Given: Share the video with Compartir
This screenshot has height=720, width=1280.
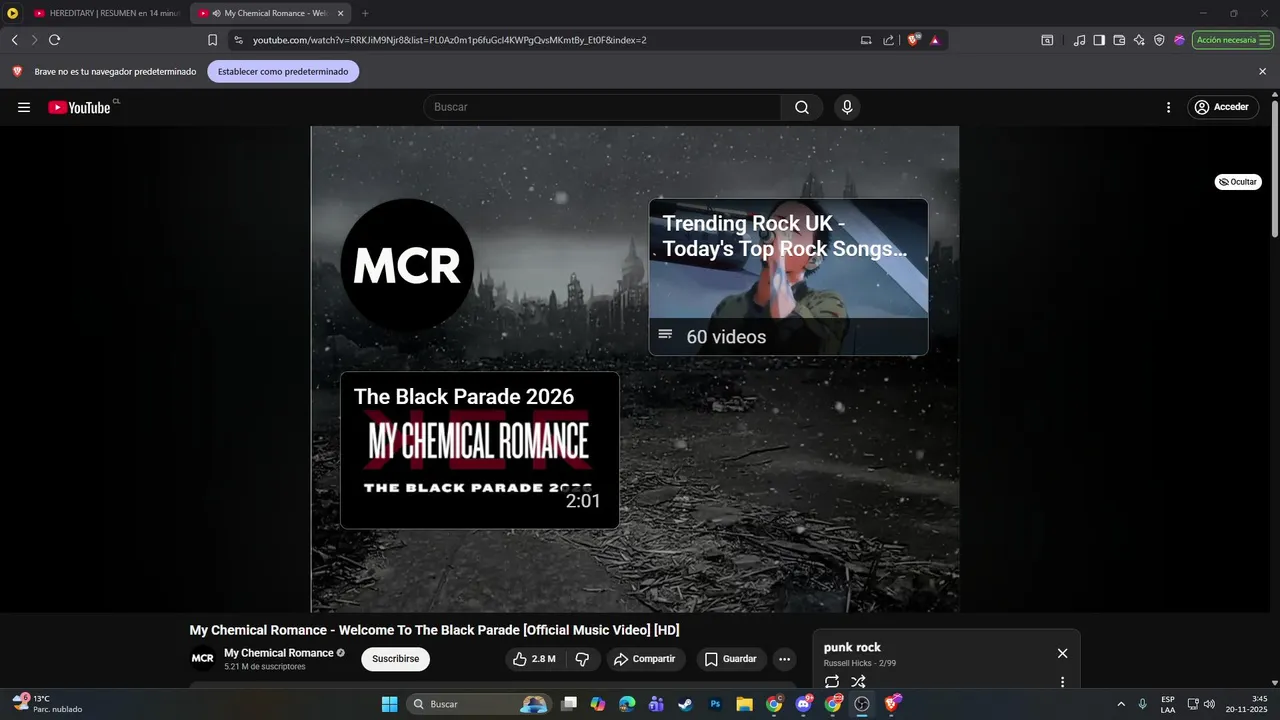Looking at the screenshot, I should pyautogui.click(x=644, y=659).
